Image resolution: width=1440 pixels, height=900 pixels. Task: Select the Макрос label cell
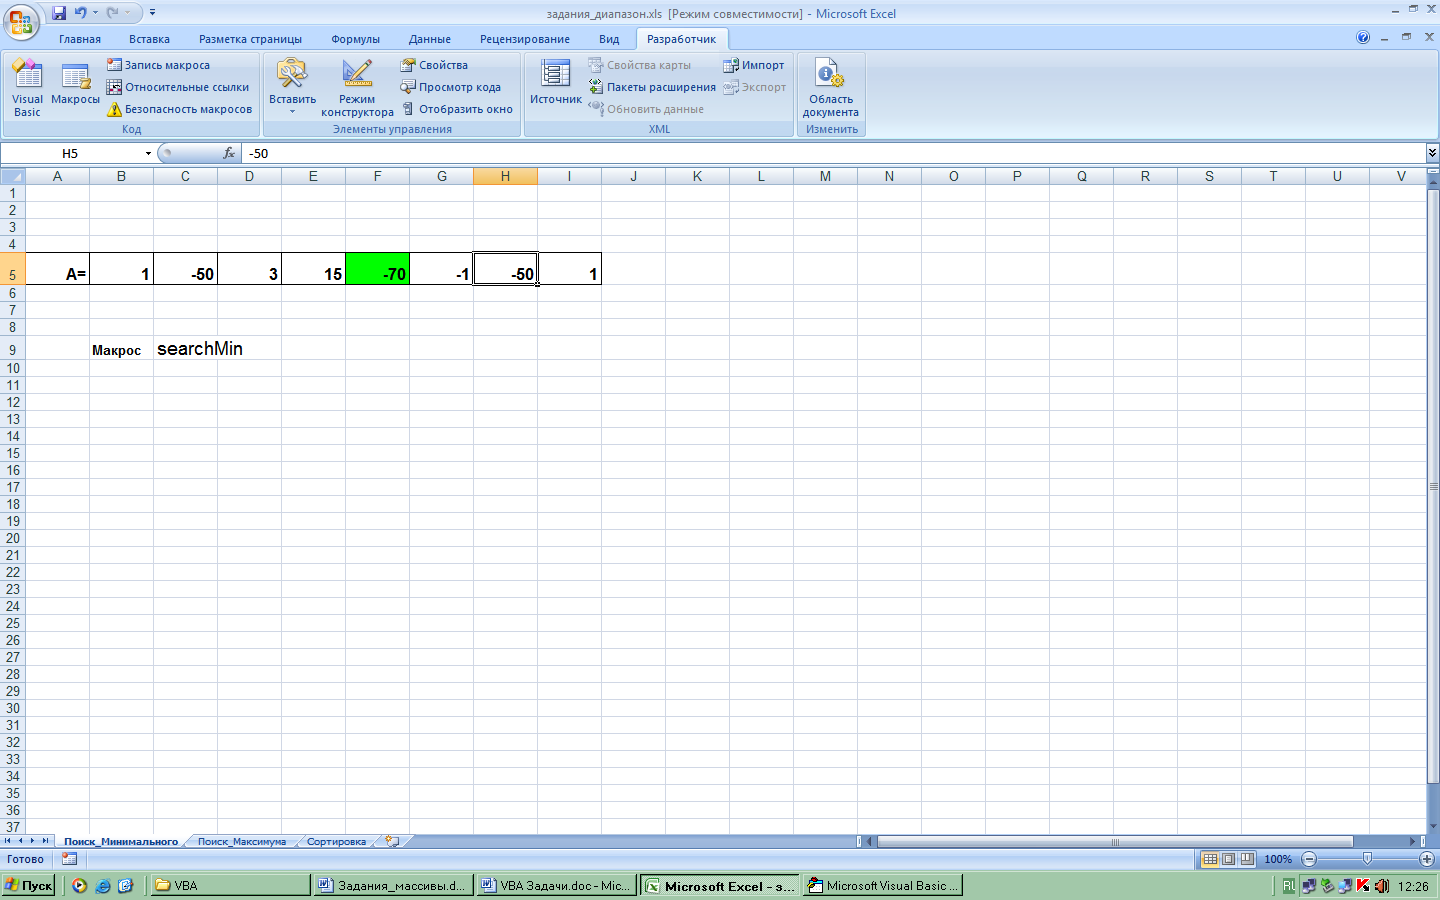tap(121, 349)
